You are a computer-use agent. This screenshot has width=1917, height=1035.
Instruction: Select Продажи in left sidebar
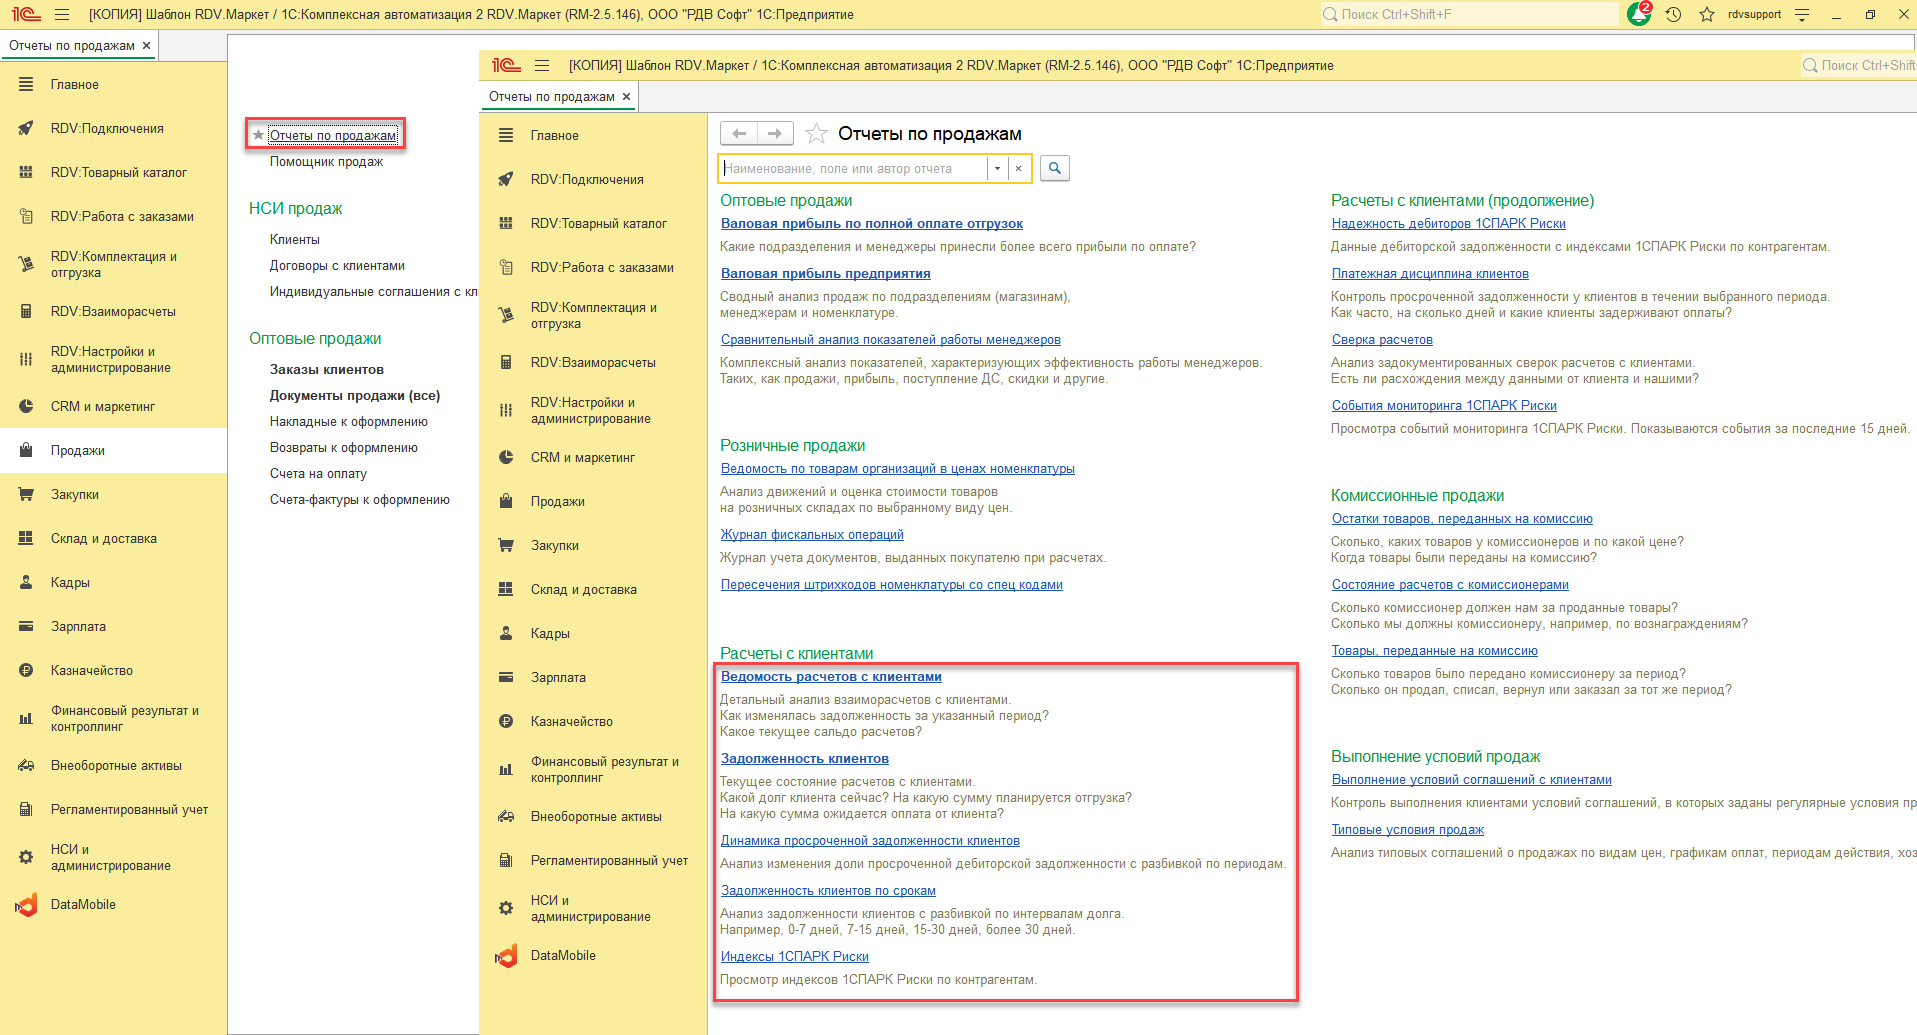78,450
